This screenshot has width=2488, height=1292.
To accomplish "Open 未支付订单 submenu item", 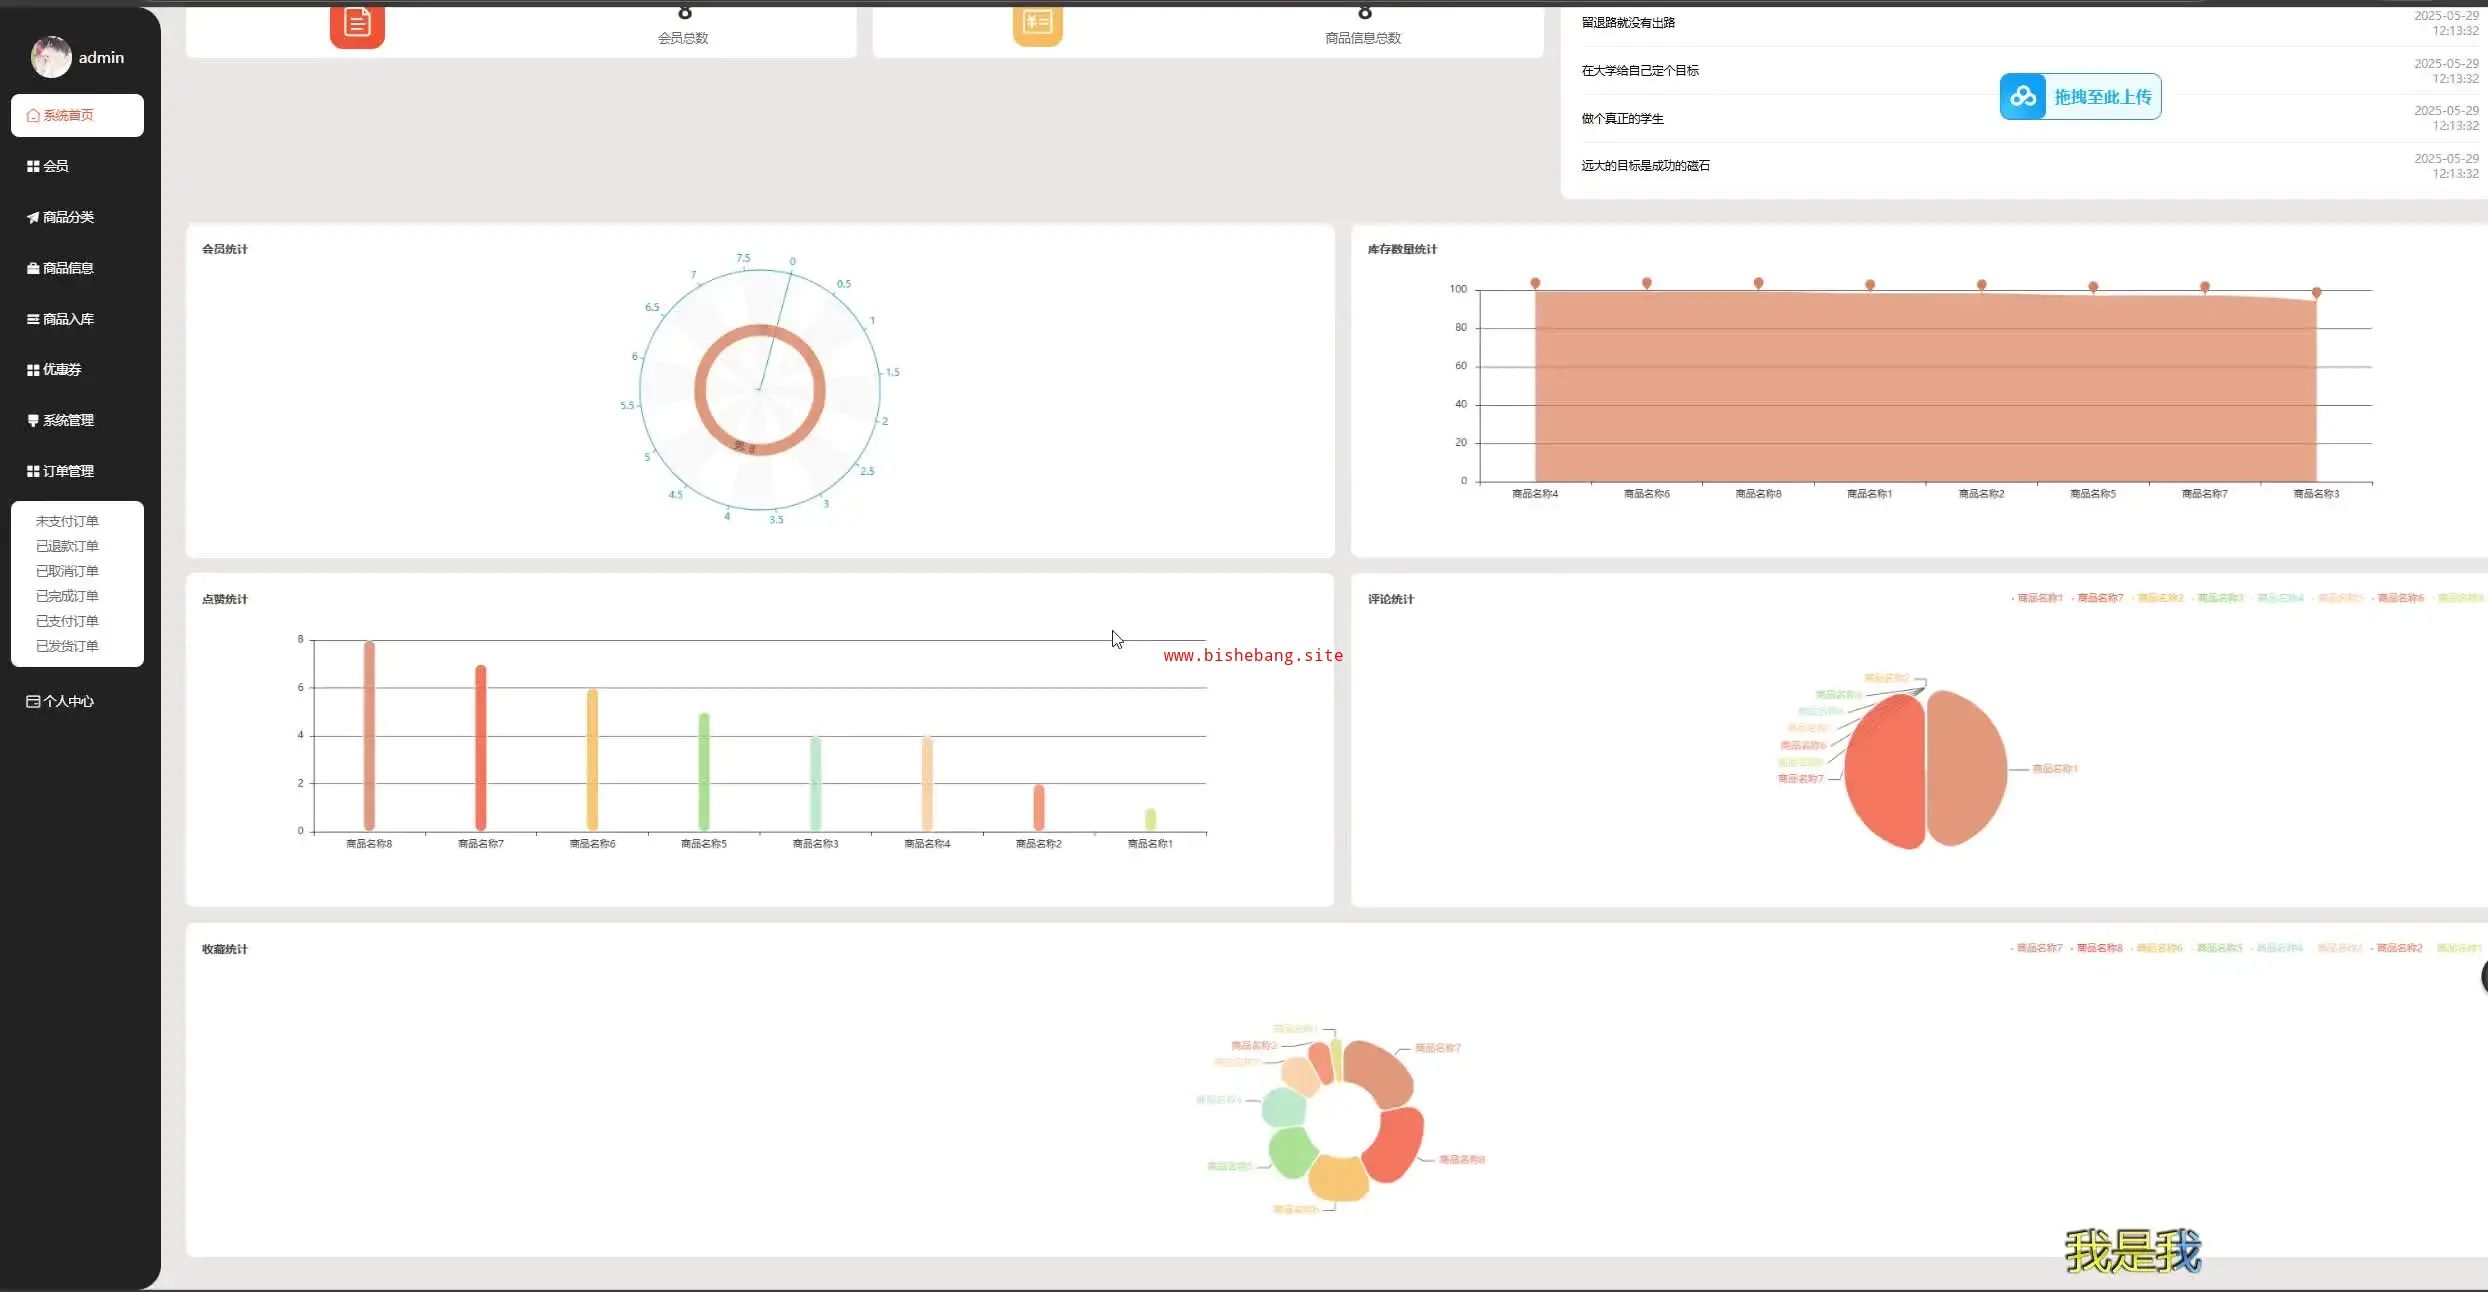I will click(x=67, y=521).
